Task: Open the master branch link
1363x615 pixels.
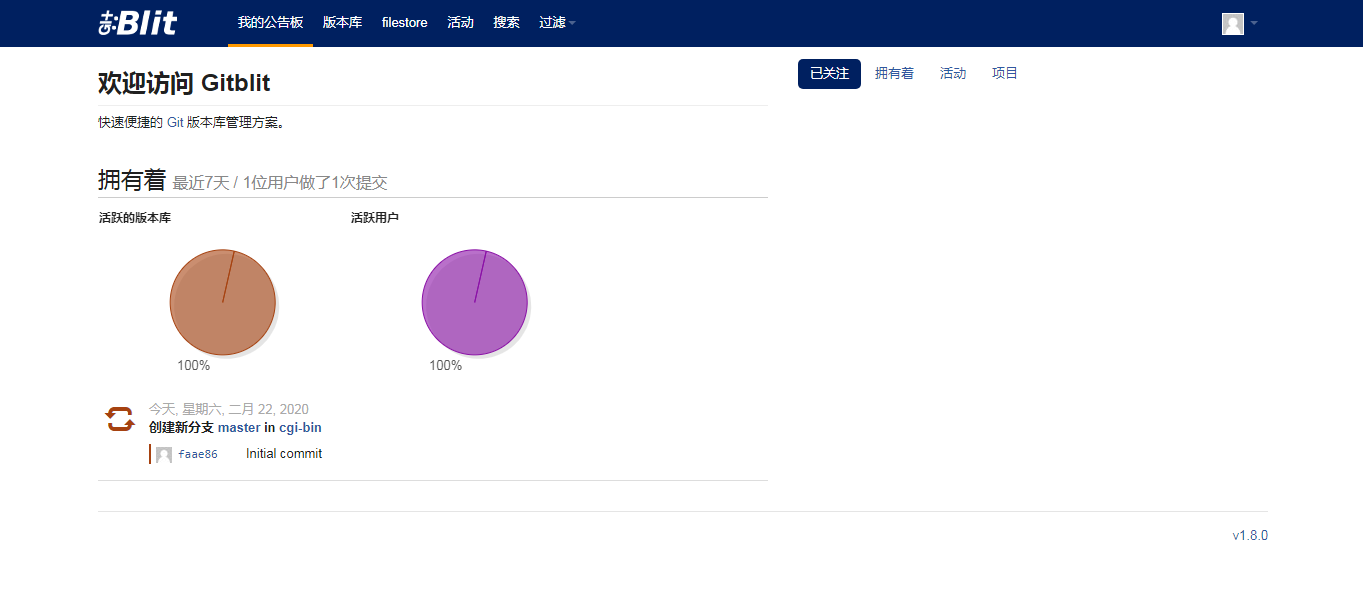Action: point(239,427)
